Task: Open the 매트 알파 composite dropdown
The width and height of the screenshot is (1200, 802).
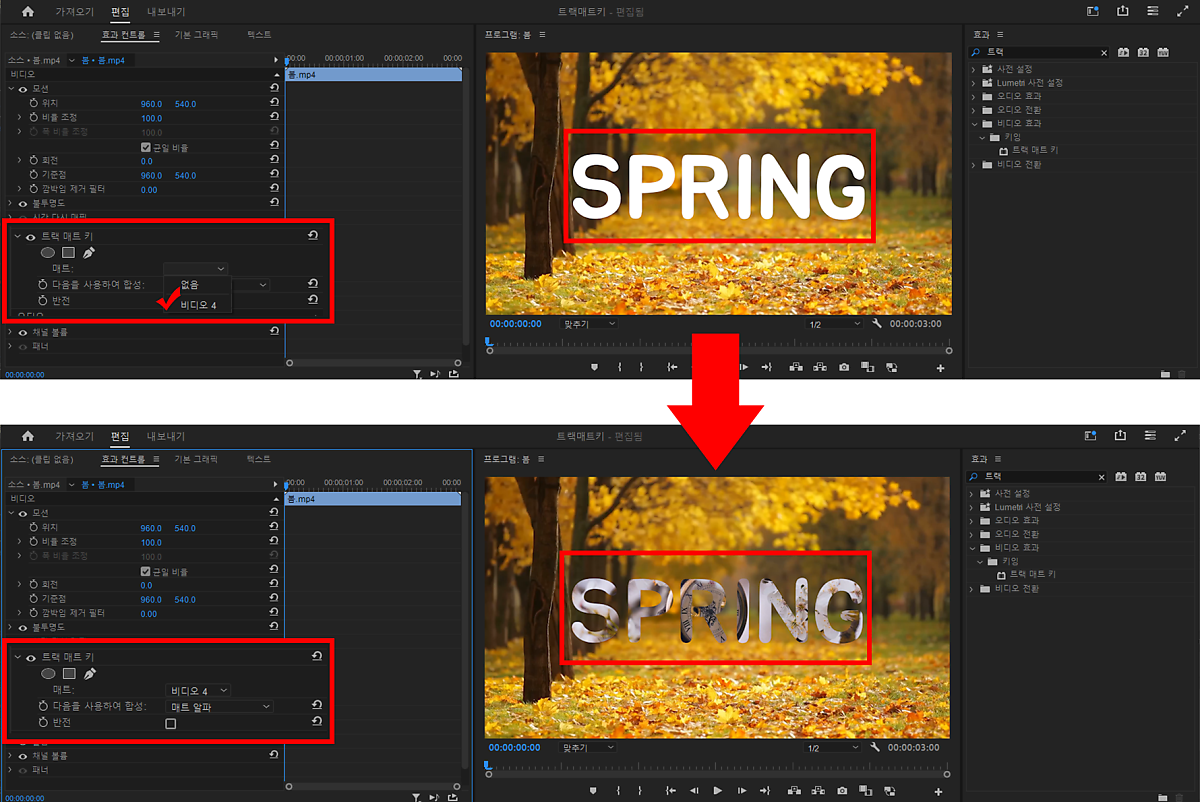Action: point(218,707)
